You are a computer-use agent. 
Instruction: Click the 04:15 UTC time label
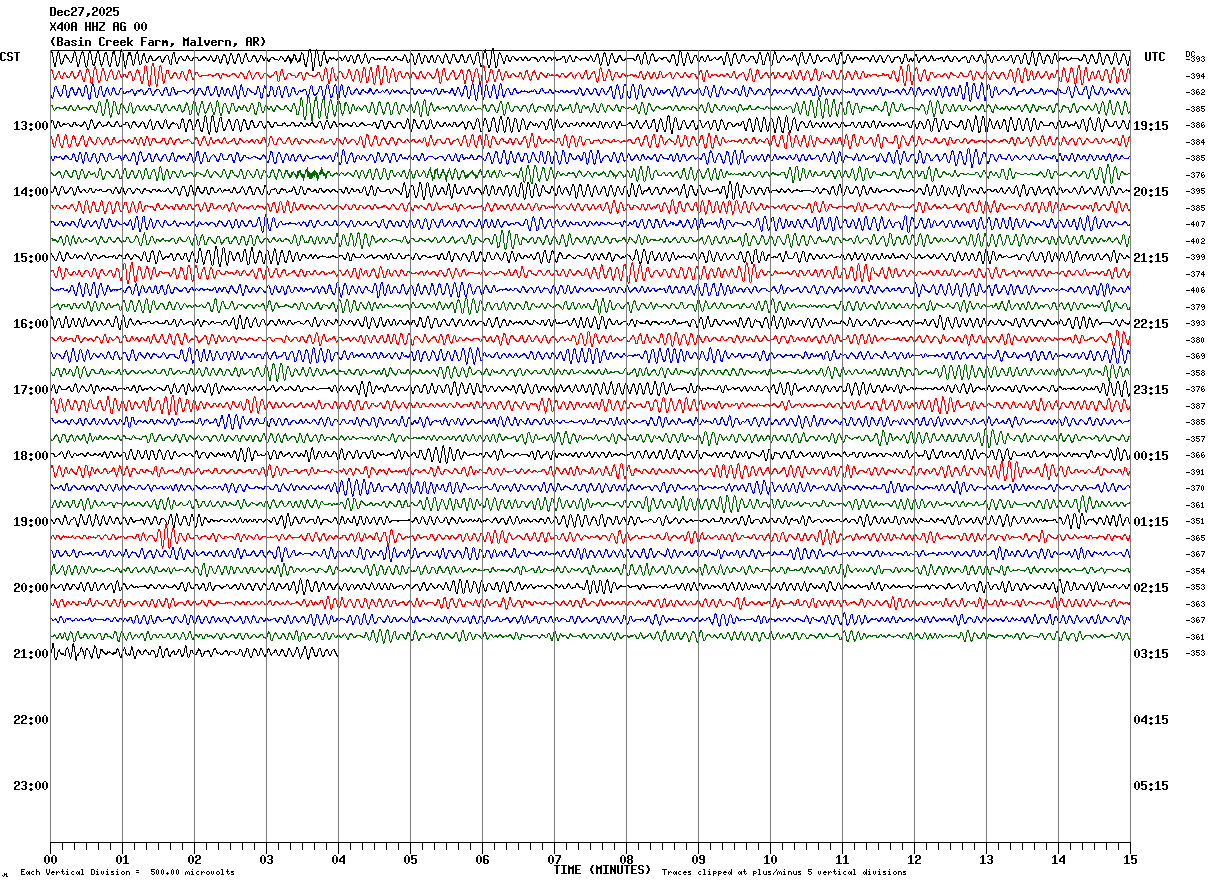[1151, 719]
